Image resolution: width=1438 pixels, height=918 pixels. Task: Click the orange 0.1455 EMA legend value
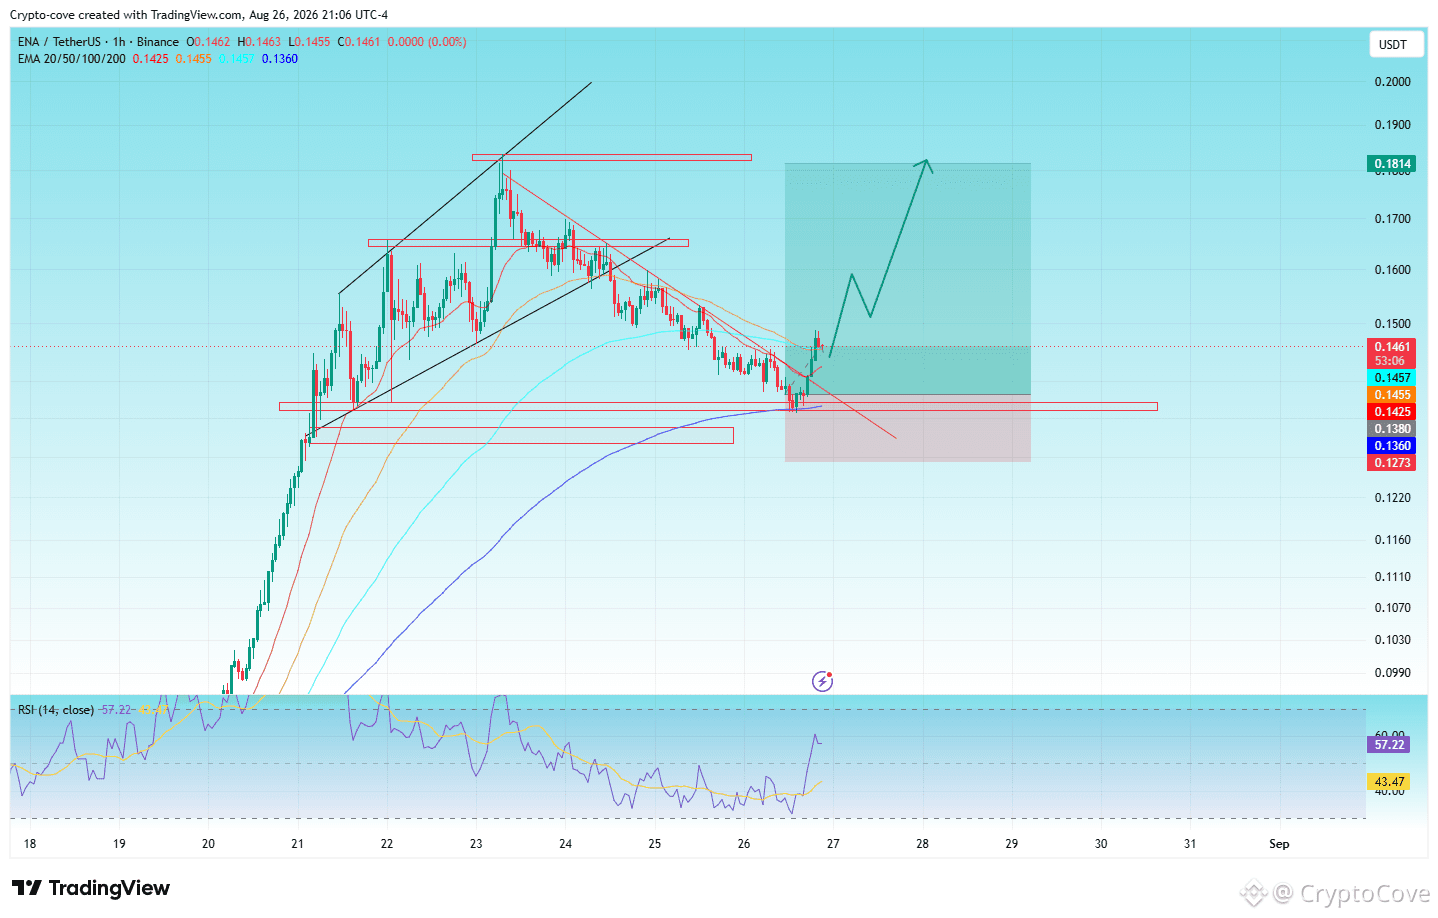point(194,59)
